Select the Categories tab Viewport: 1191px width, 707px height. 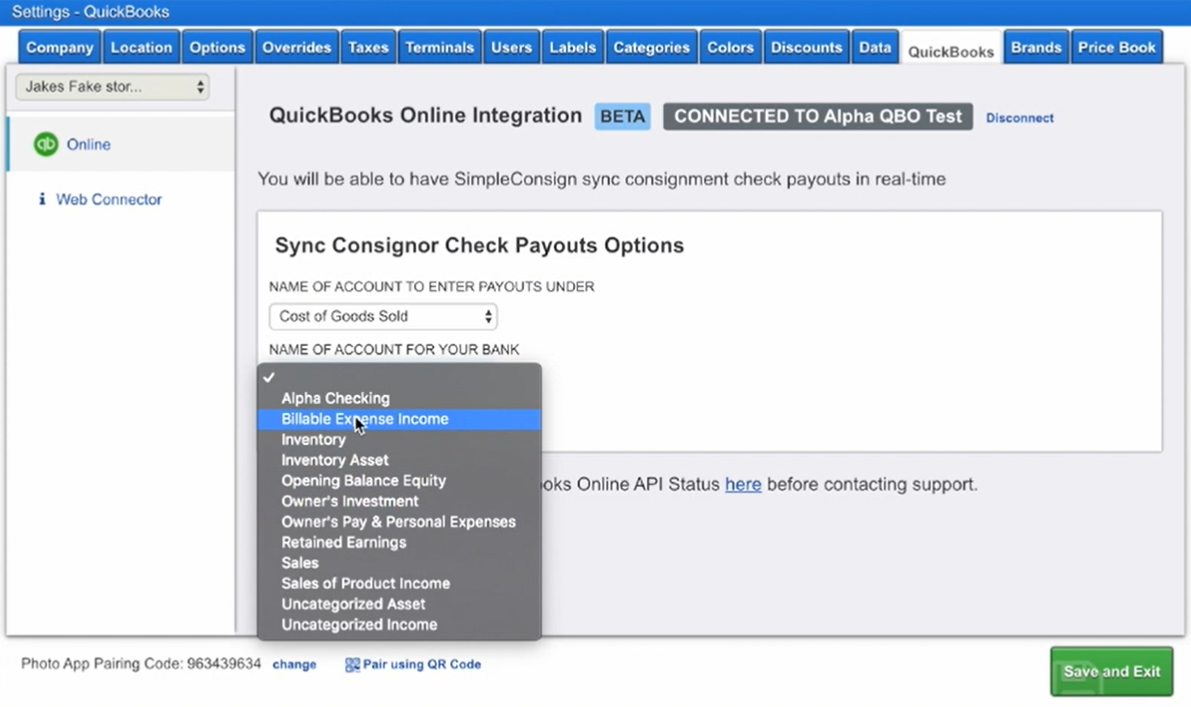[651, 47]
